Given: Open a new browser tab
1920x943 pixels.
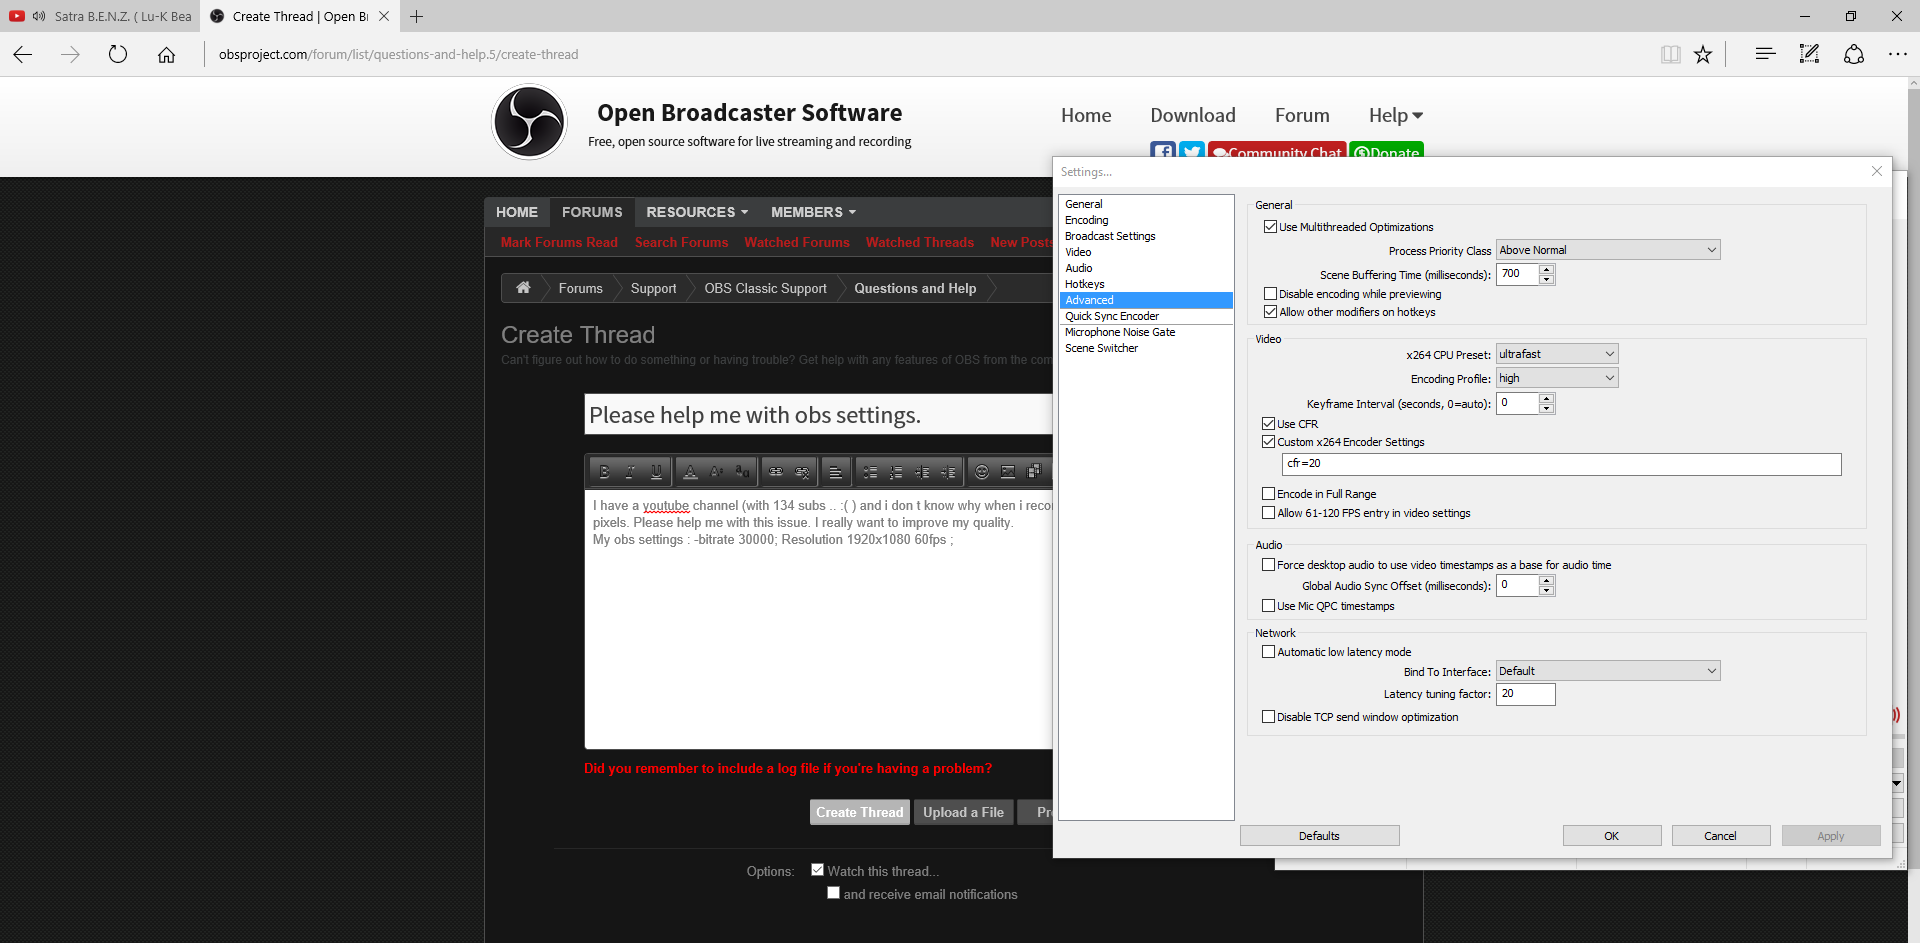Looking at the screenshot, I should coord(416,16).
